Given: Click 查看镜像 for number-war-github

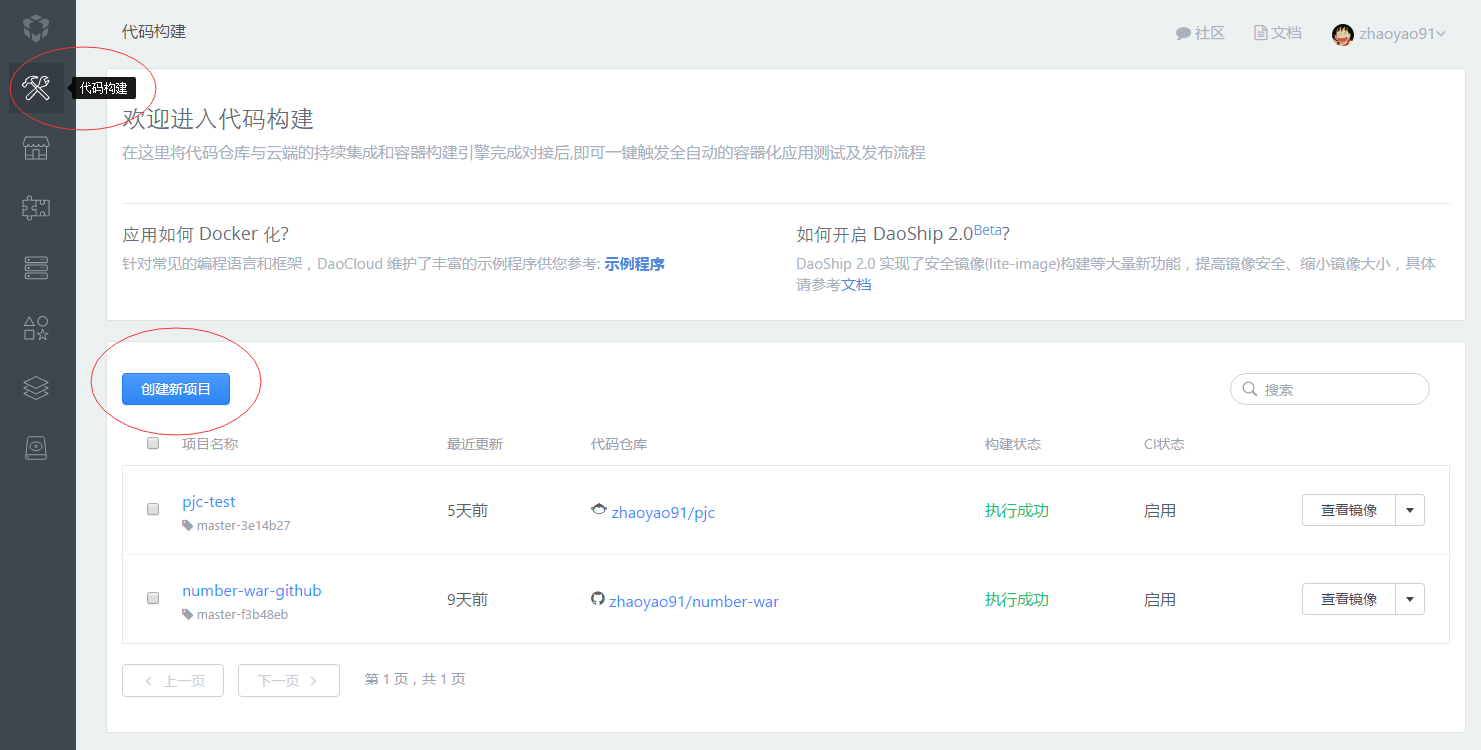Looking at the screenshot, I should (x=1349, y=599).
